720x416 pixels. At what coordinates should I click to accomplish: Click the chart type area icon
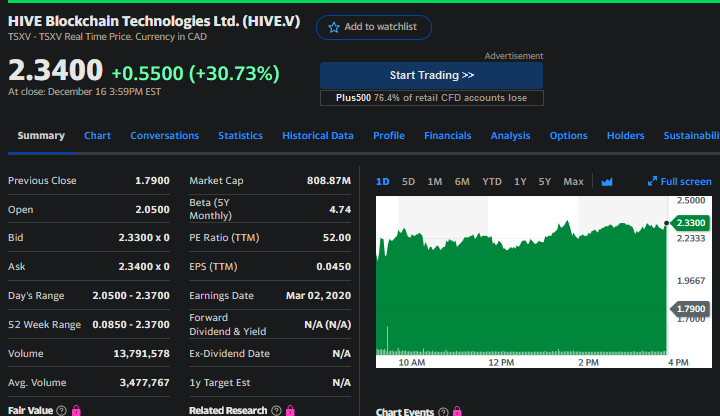click(609, 182)
